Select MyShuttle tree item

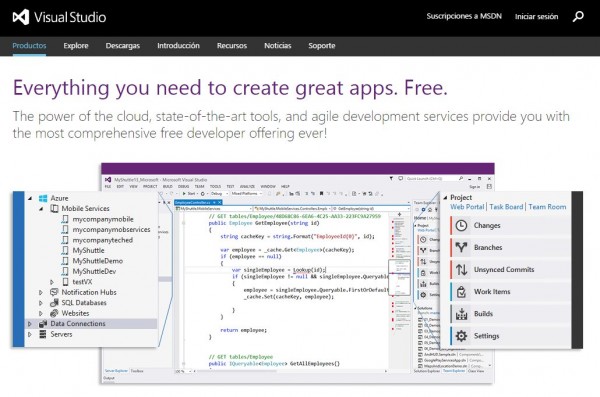[88, 250]
